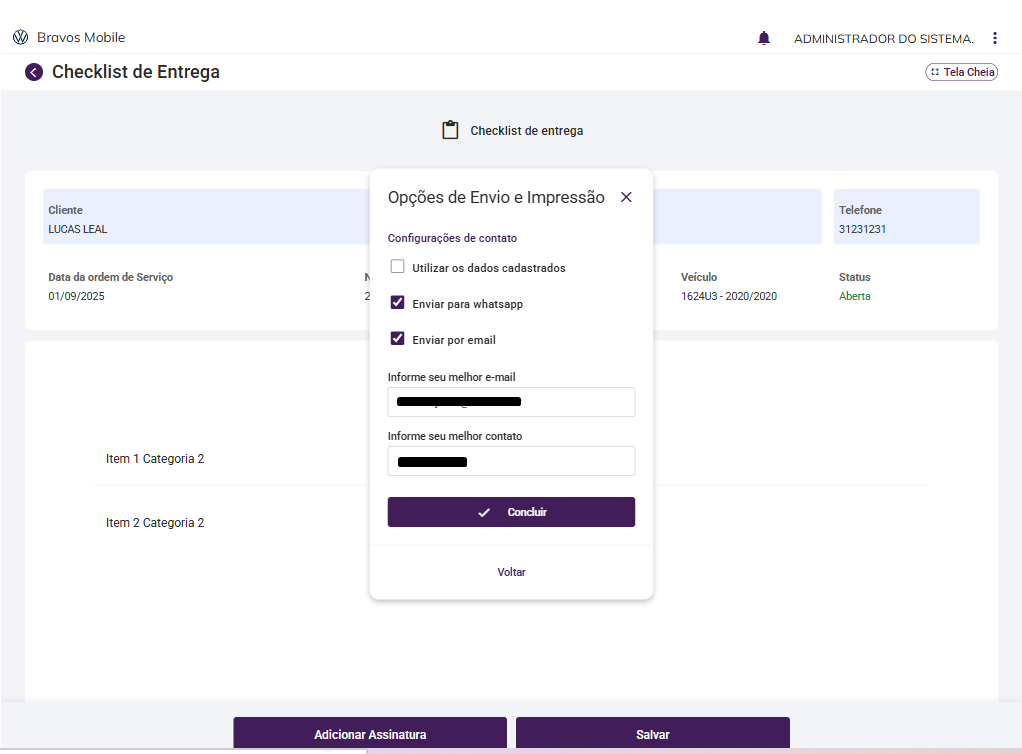Image resolution: width=1022 pixels, height=754 pixels.
Task: Enable Utilizar os dados cadastrados checkbox
Action: [398, 267]
